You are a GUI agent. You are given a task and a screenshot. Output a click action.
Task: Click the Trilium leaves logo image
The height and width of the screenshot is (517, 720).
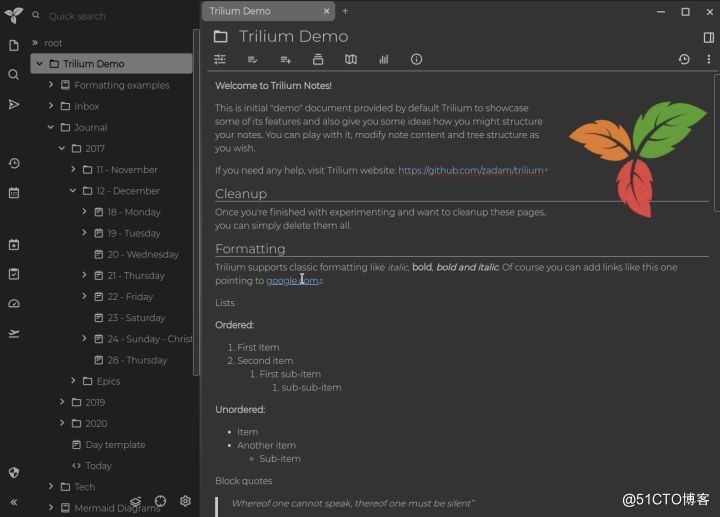(x=638, y=159)
